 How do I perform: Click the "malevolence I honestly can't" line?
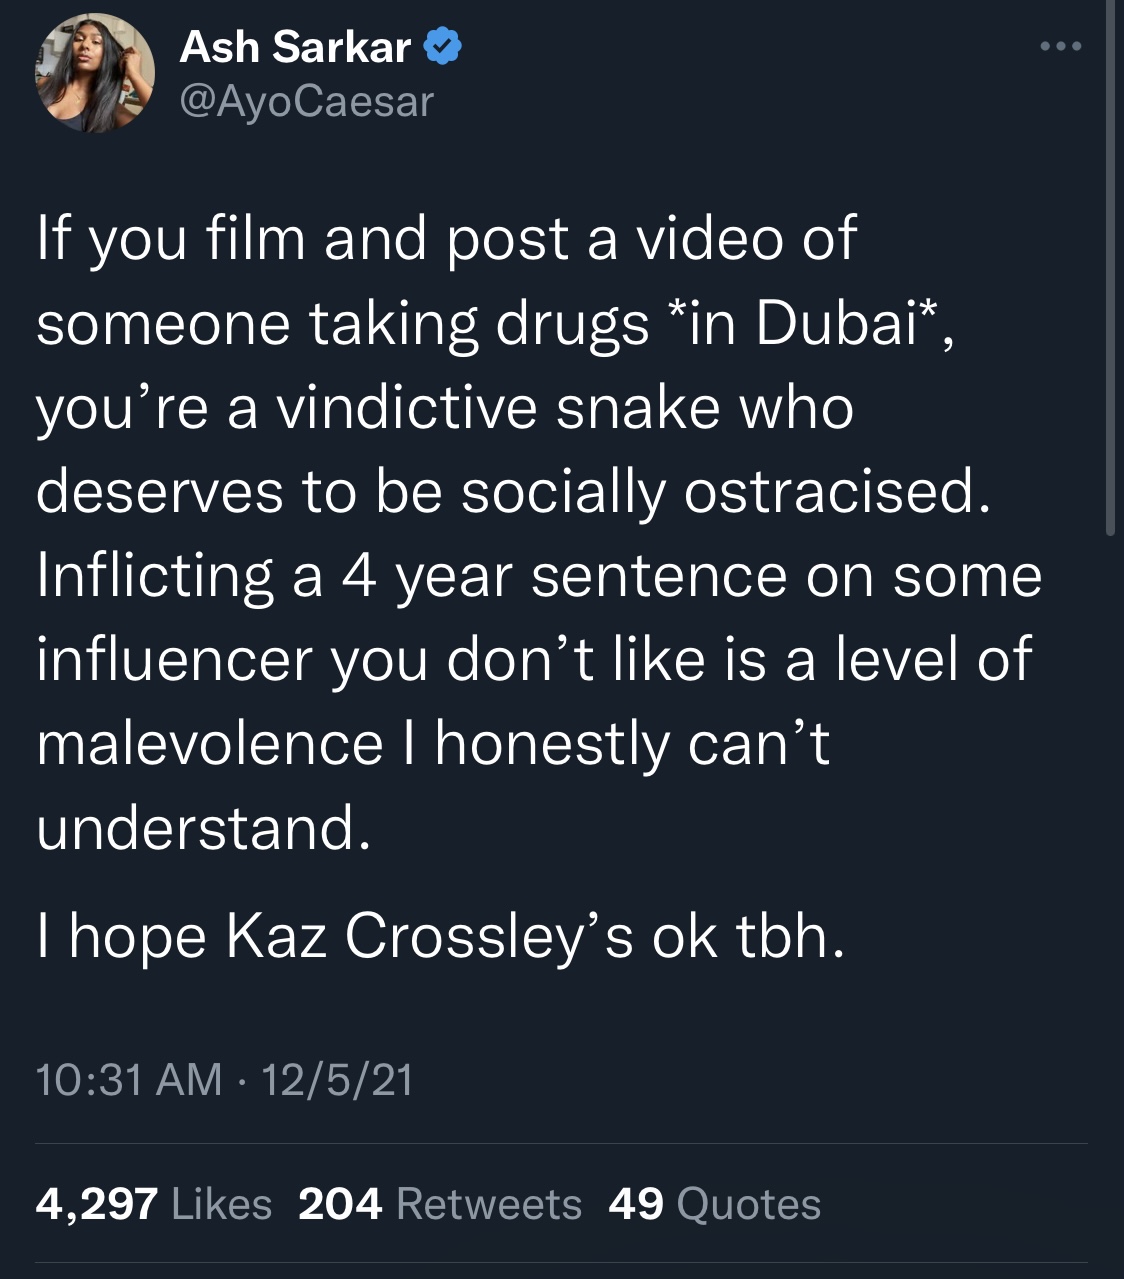[x=433, y=745]
